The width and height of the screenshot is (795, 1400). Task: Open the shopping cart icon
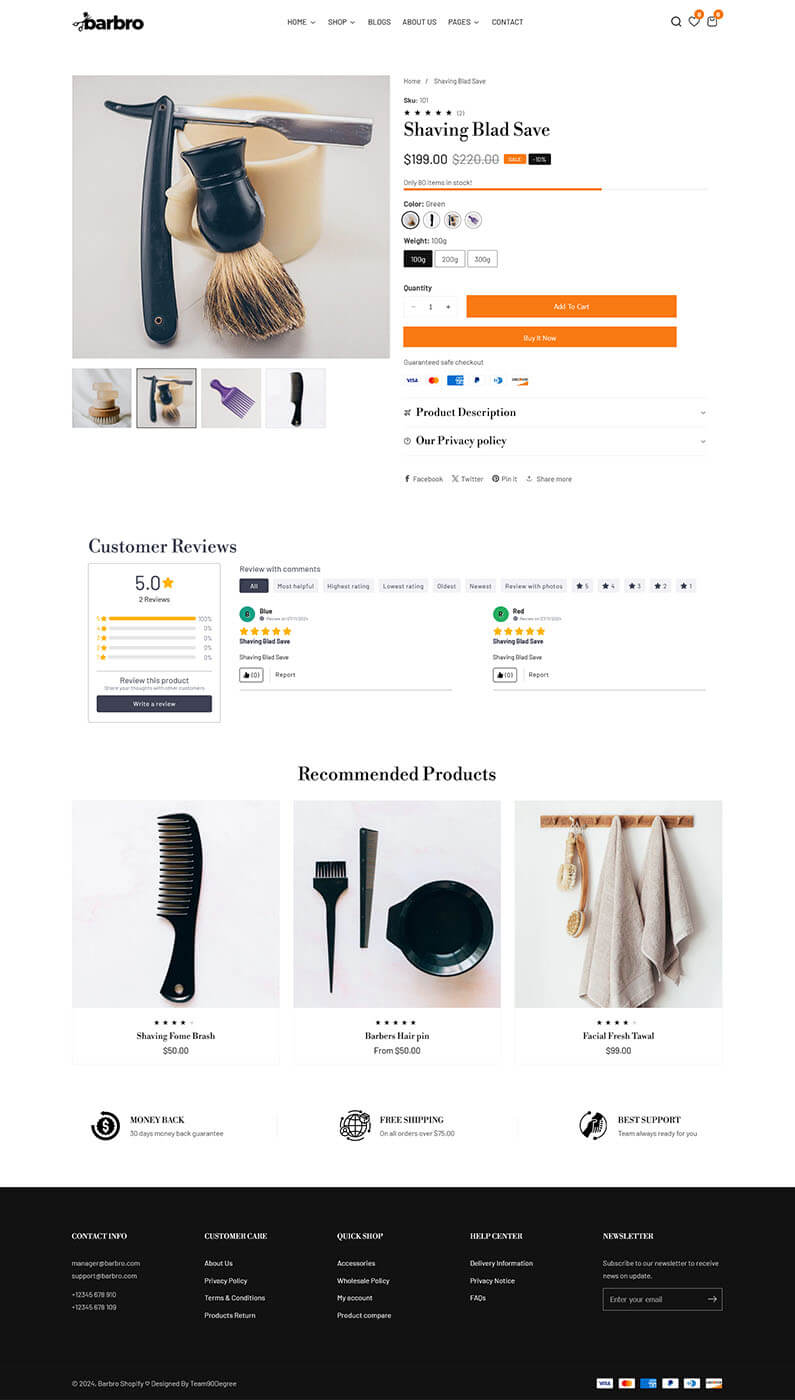click(x=712, y=22)
